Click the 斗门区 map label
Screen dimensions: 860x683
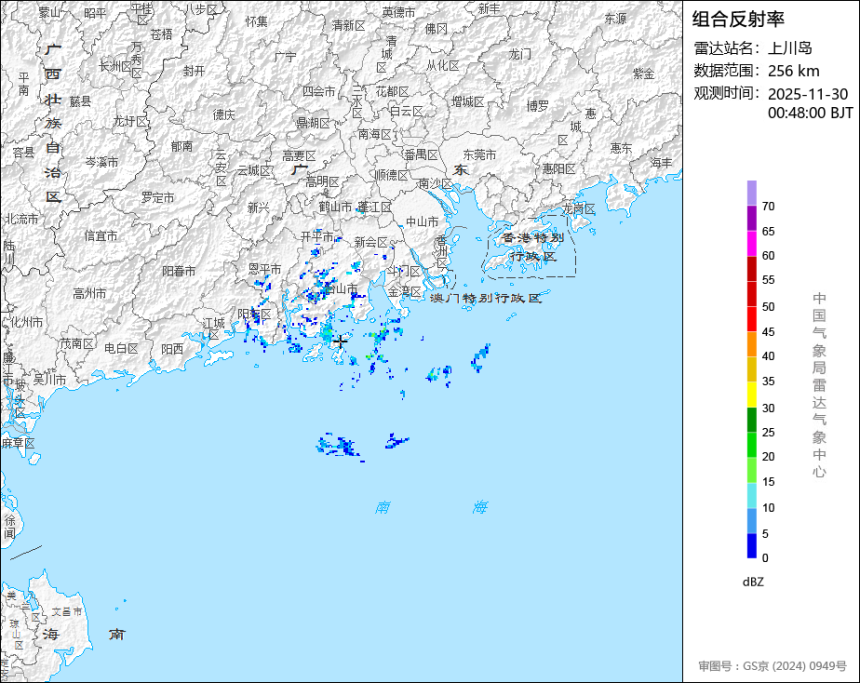[404, 271]
